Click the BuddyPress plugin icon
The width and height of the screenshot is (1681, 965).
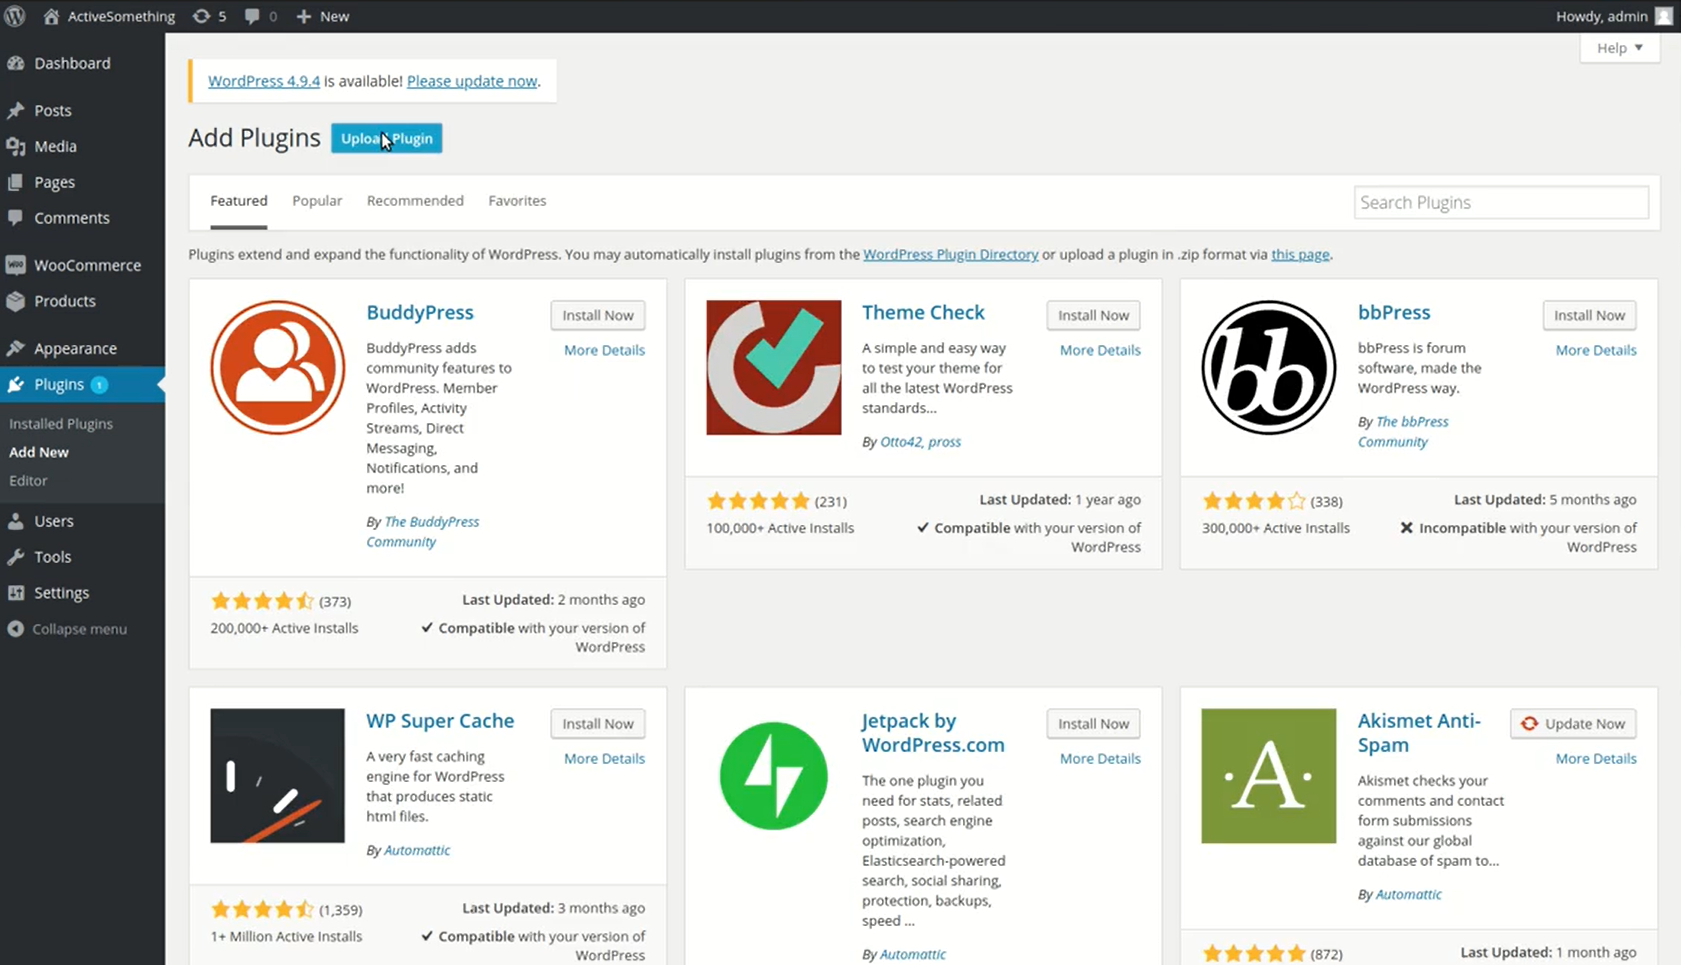pyautogui.click(x=277, y=367)
